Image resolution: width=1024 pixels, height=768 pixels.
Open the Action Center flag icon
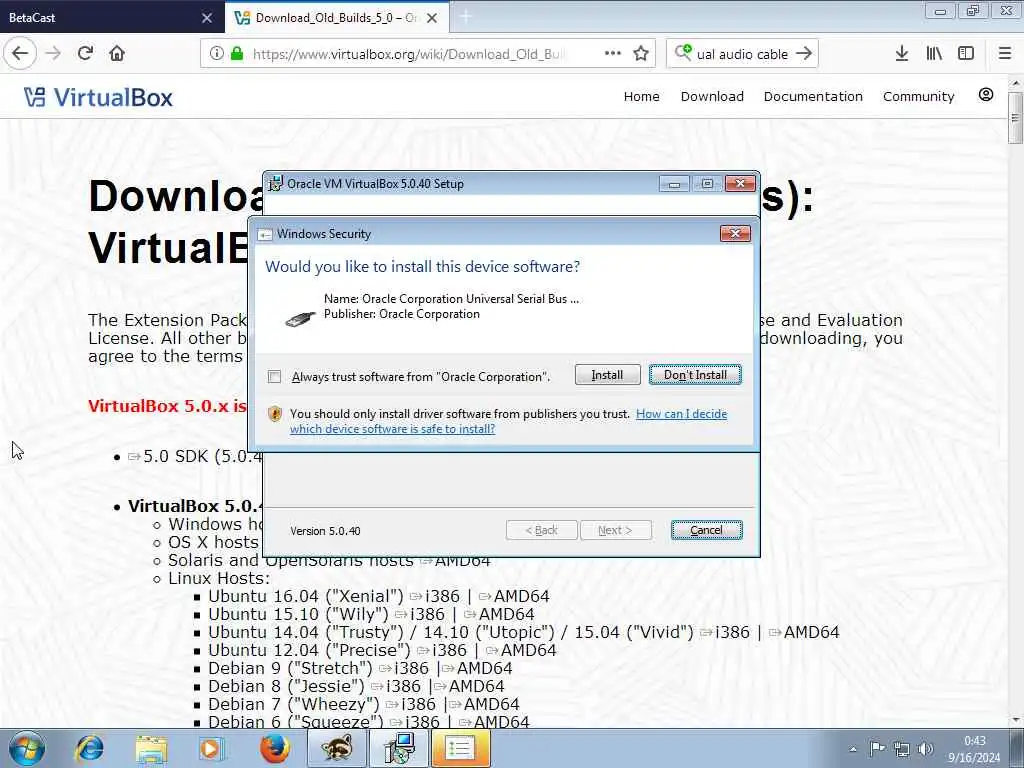tap(877, 748)
